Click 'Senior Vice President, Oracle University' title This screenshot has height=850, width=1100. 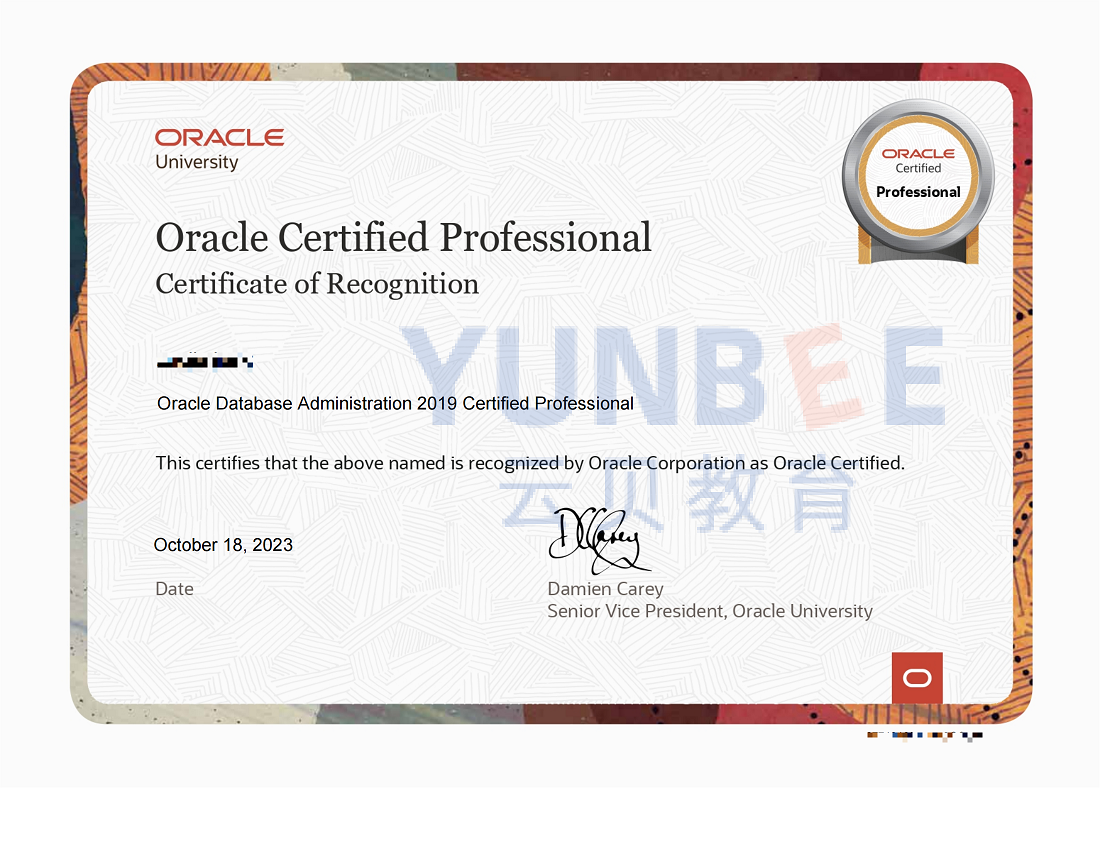coord(710,611)
